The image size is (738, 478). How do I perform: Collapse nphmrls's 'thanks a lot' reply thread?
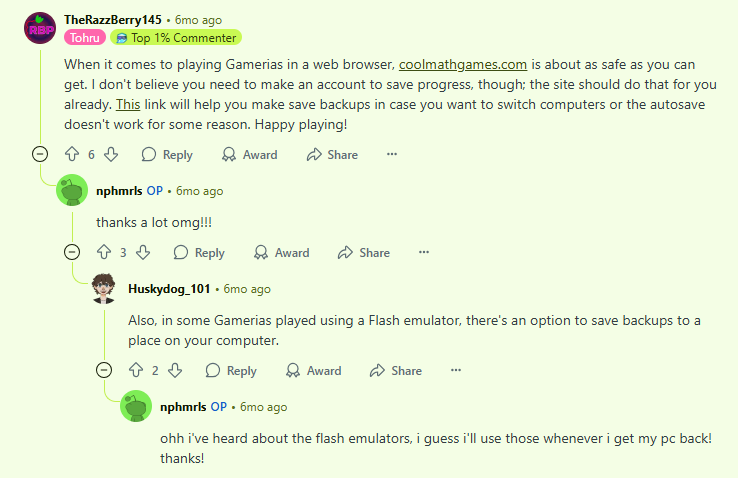point(71,253)
